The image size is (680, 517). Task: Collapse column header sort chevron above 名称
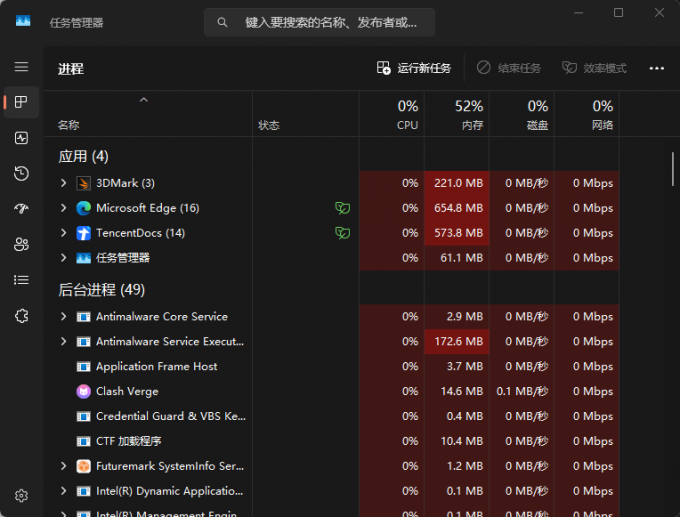144,100
